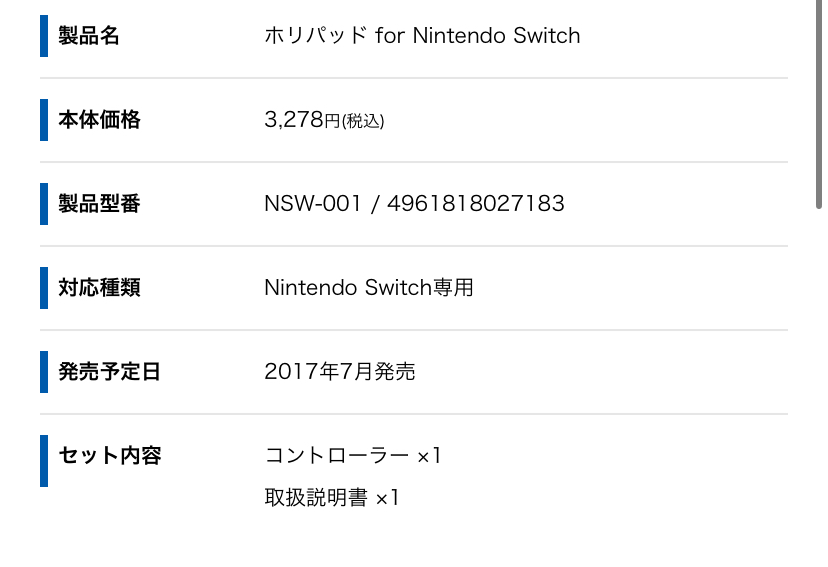Click the 製品名 label heading

coord(89,36)
